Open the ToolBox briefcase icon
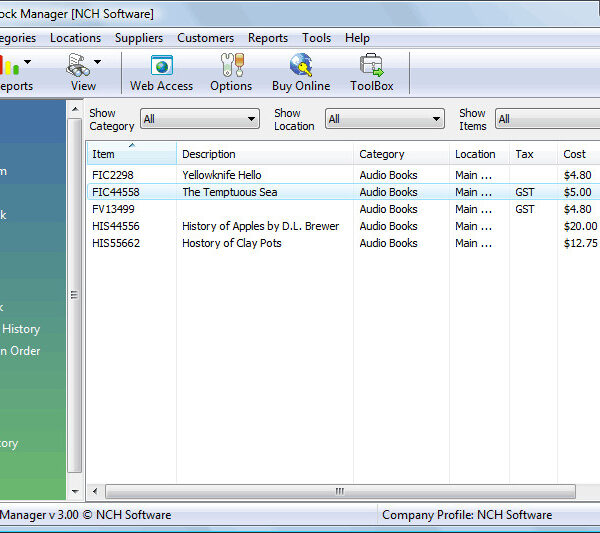The height and width of the screenshot is (533, 600). tap(372, 65)
